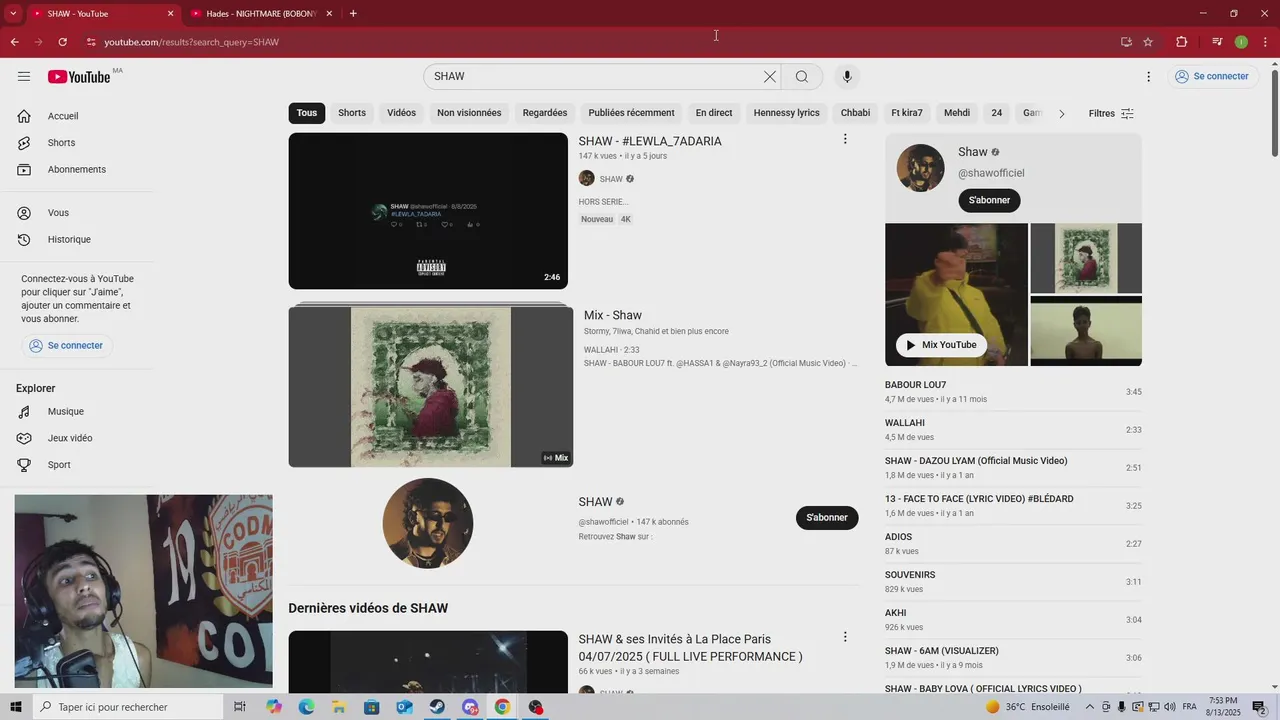Image resolution: width=1280 pixels, height=720 pixels.
Task: Open options for #LEWLA_7ADARIA video
Action: 845,139
